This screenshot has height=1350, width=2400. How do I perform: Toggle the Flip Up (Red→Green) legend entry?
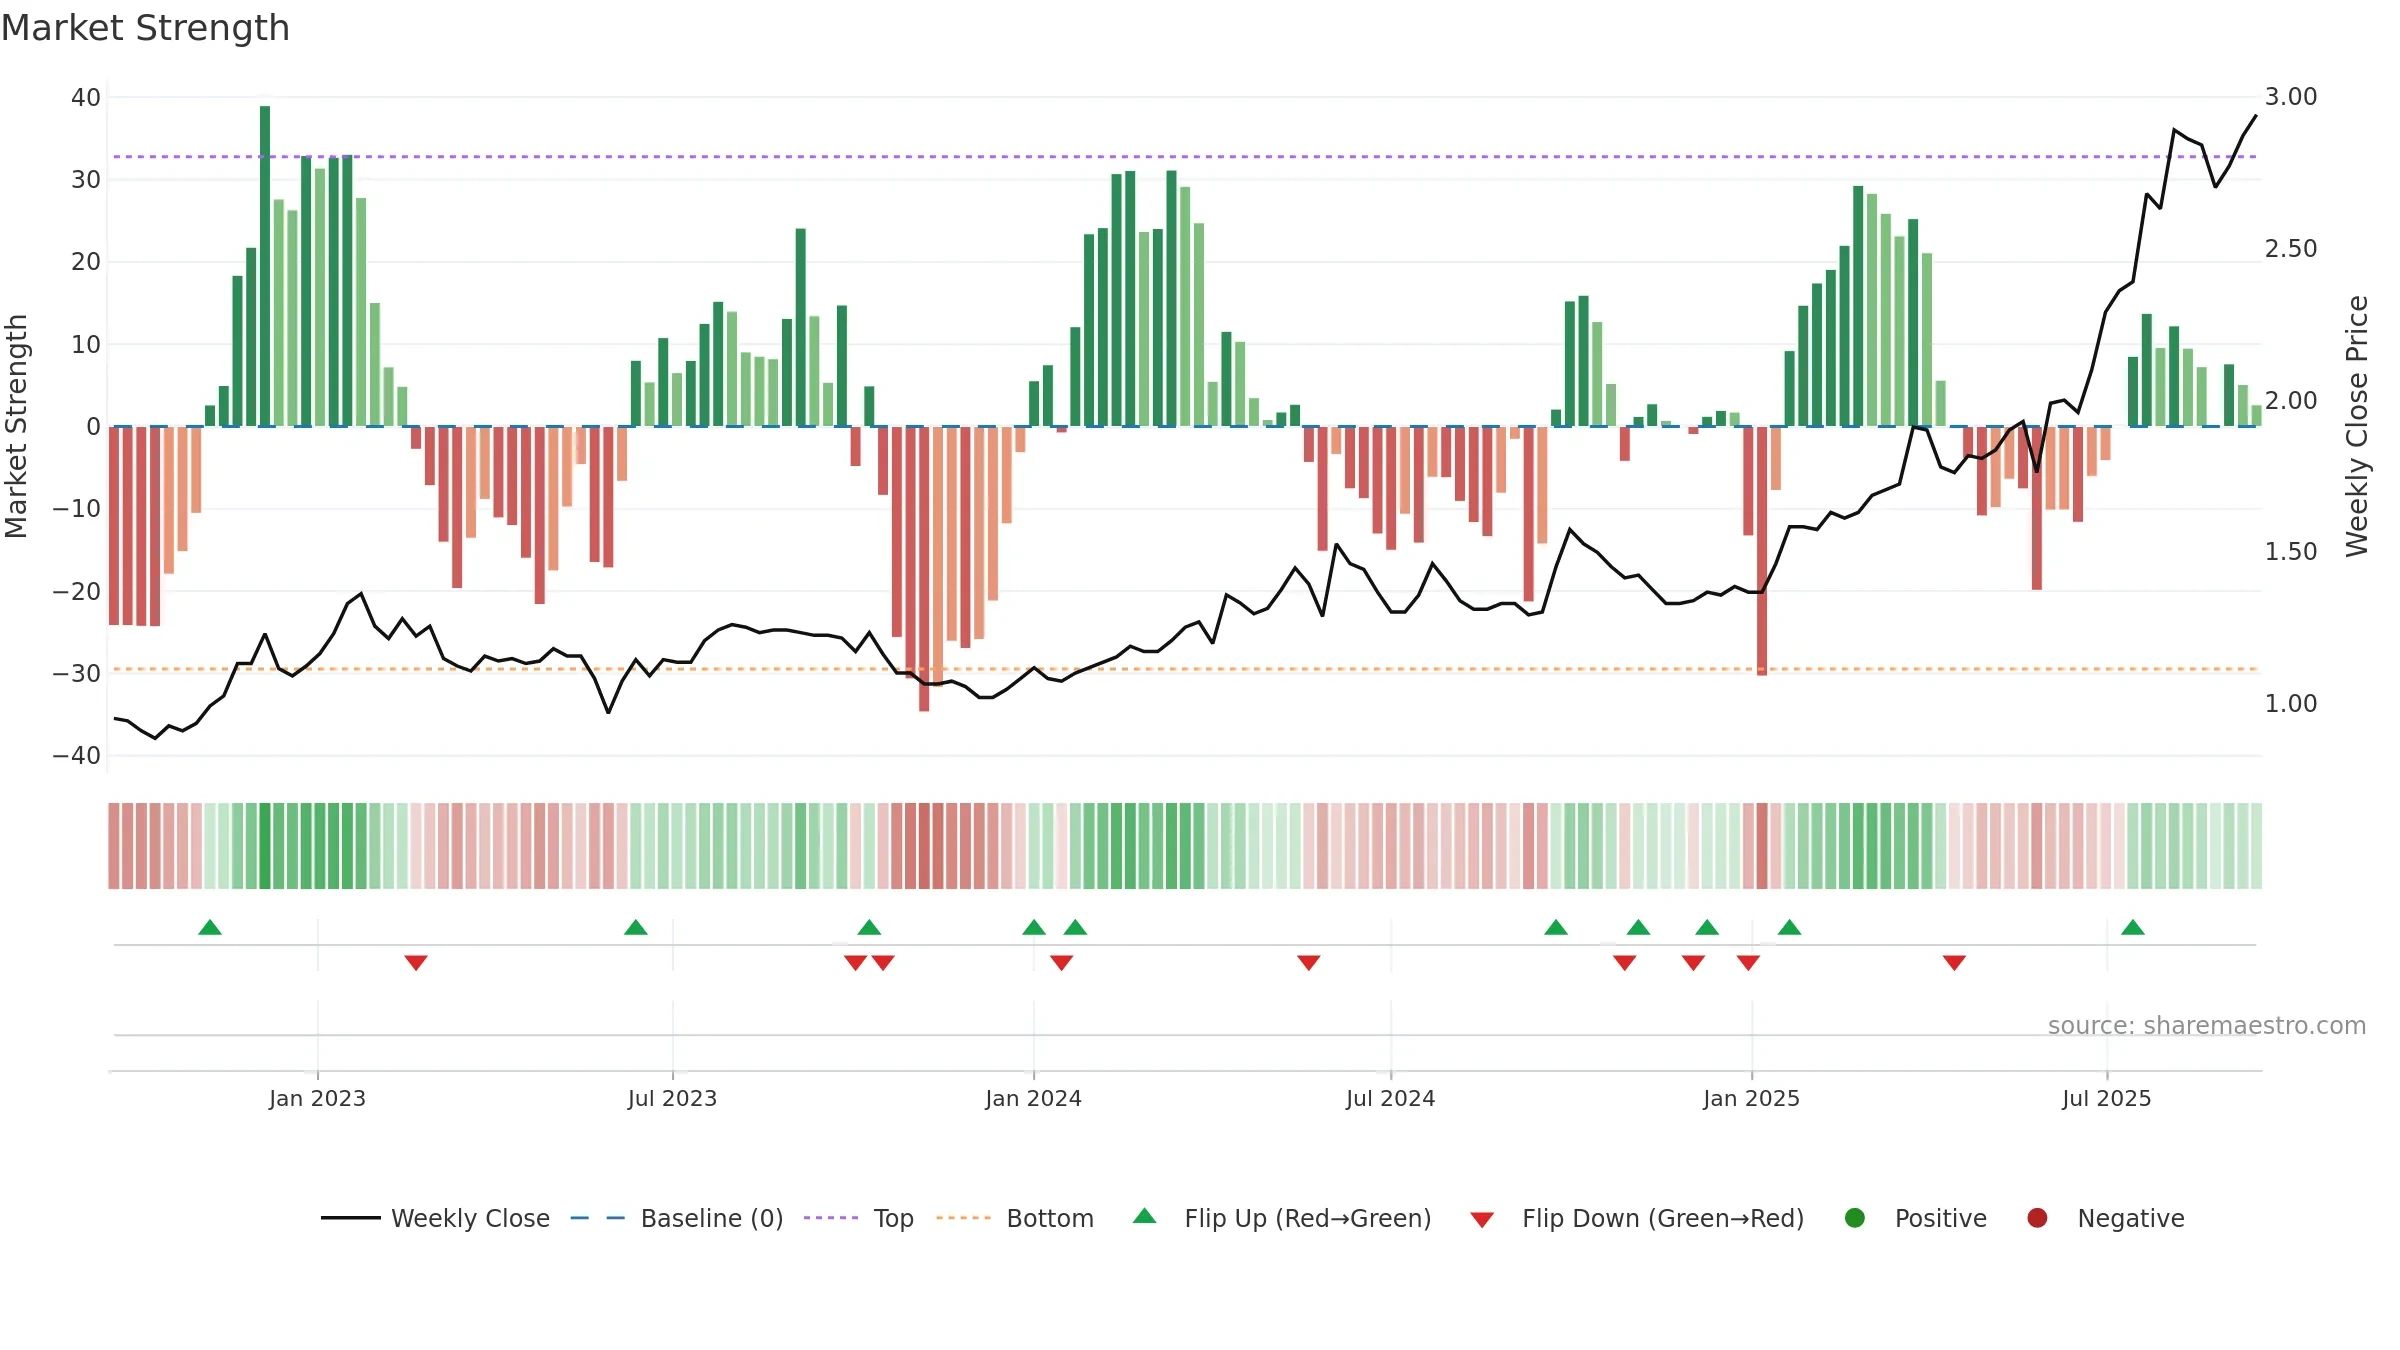(1282, 1218)
